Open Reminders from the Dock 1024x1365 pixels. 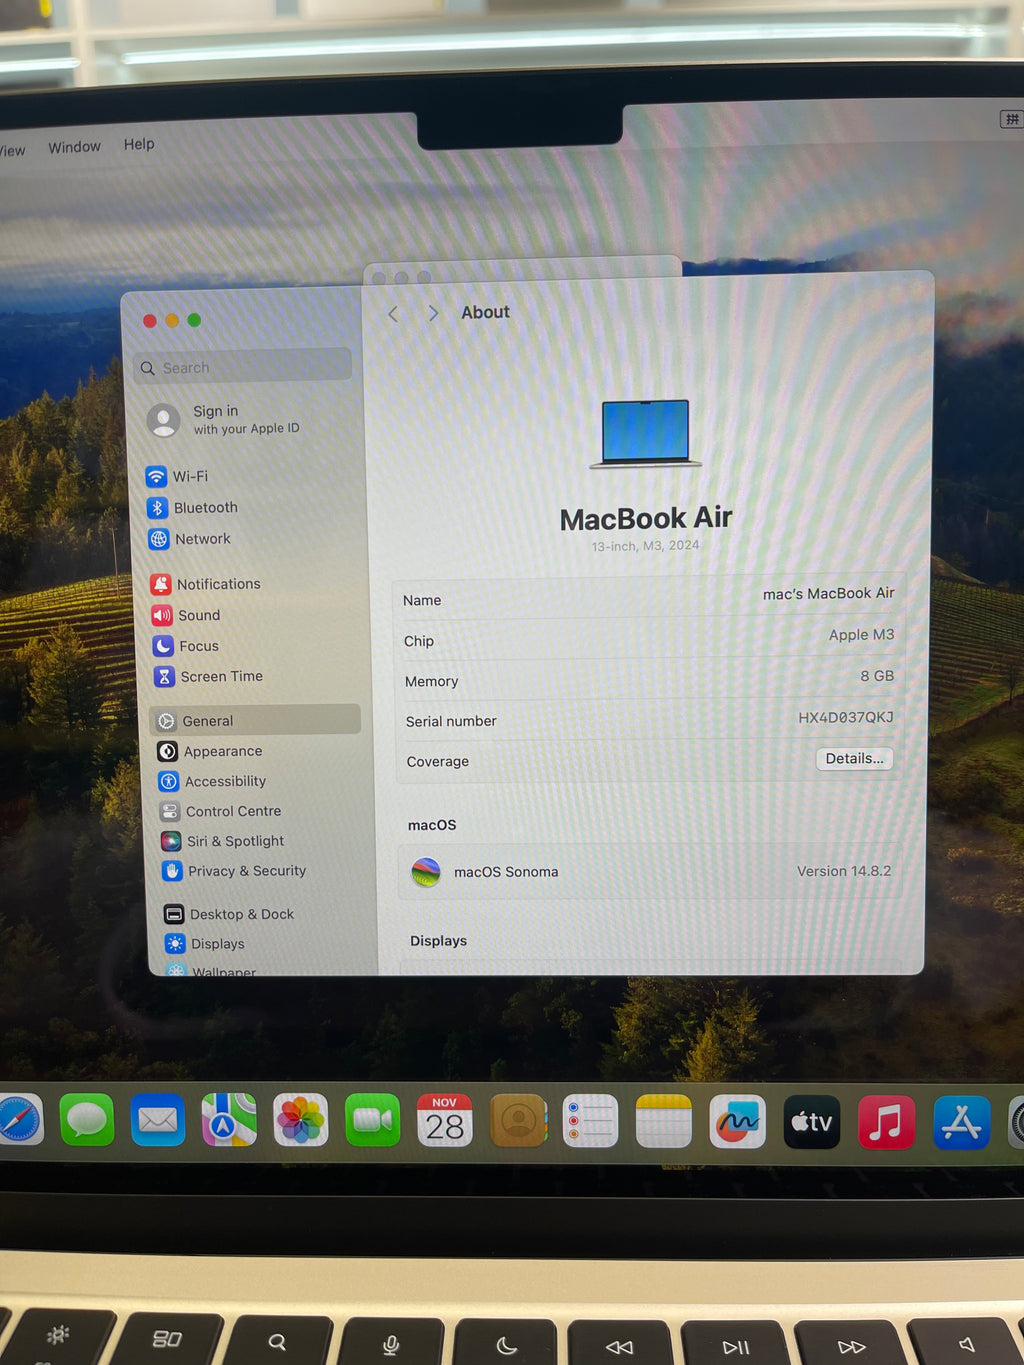coord(590,1120)
